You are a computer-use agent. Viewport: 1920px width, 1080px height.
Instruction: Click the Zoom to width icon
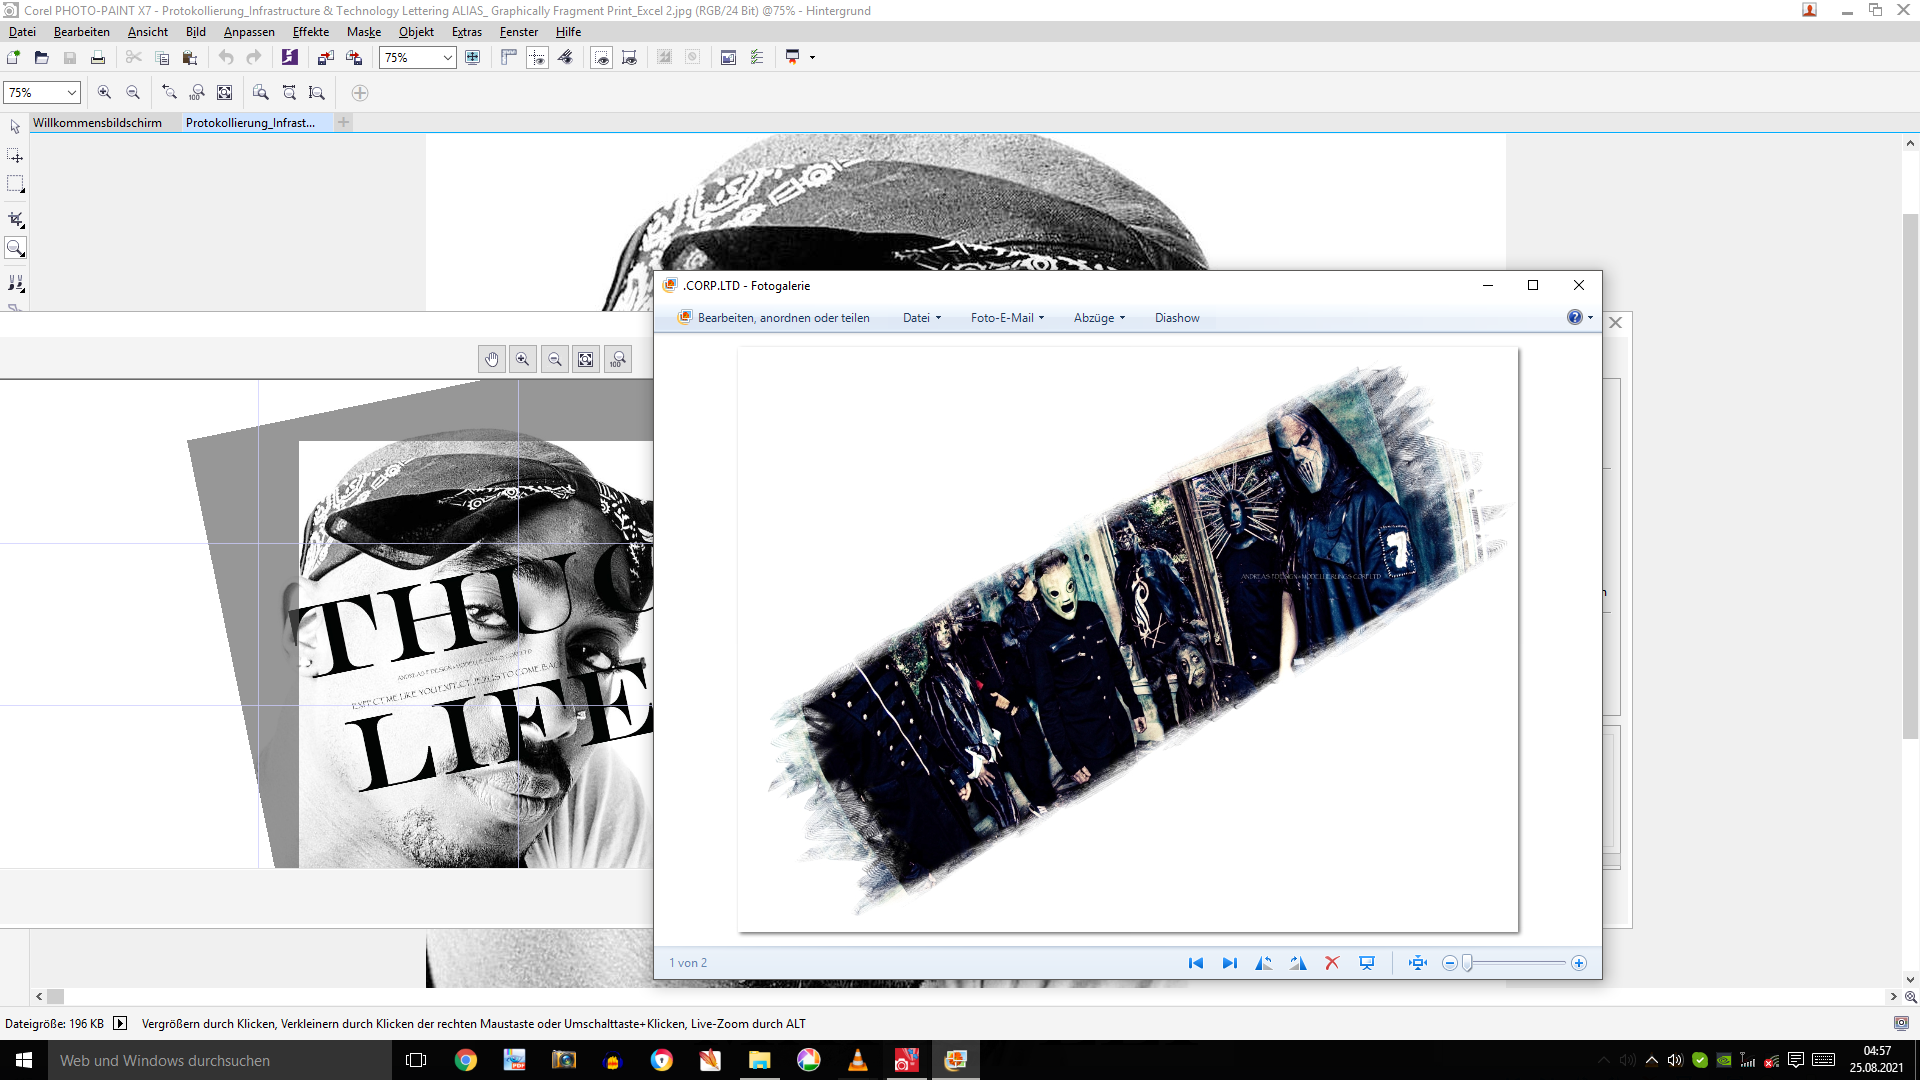[x=289, y=92]
